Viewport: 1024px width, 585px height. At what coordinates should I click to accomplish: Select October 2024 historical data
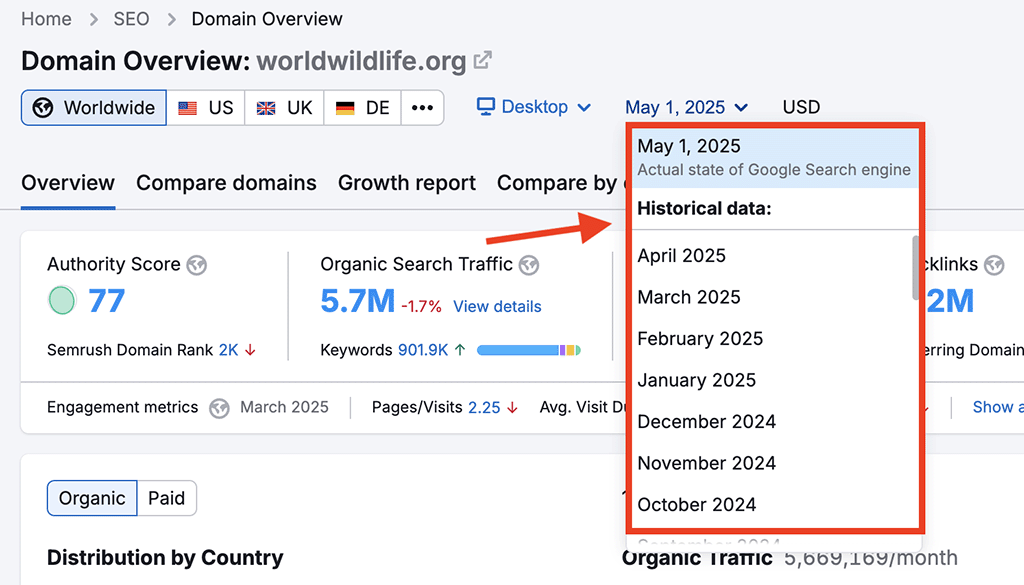tap(771, 504)
